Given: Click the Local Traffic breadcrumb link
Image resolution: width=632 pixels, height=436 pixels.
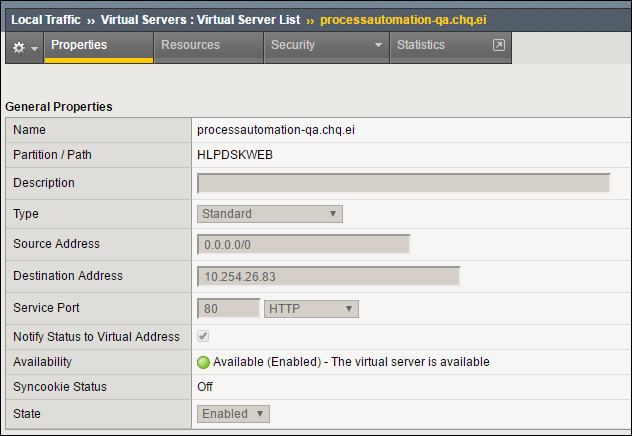Looking at the screenshot, I should 46,20.
